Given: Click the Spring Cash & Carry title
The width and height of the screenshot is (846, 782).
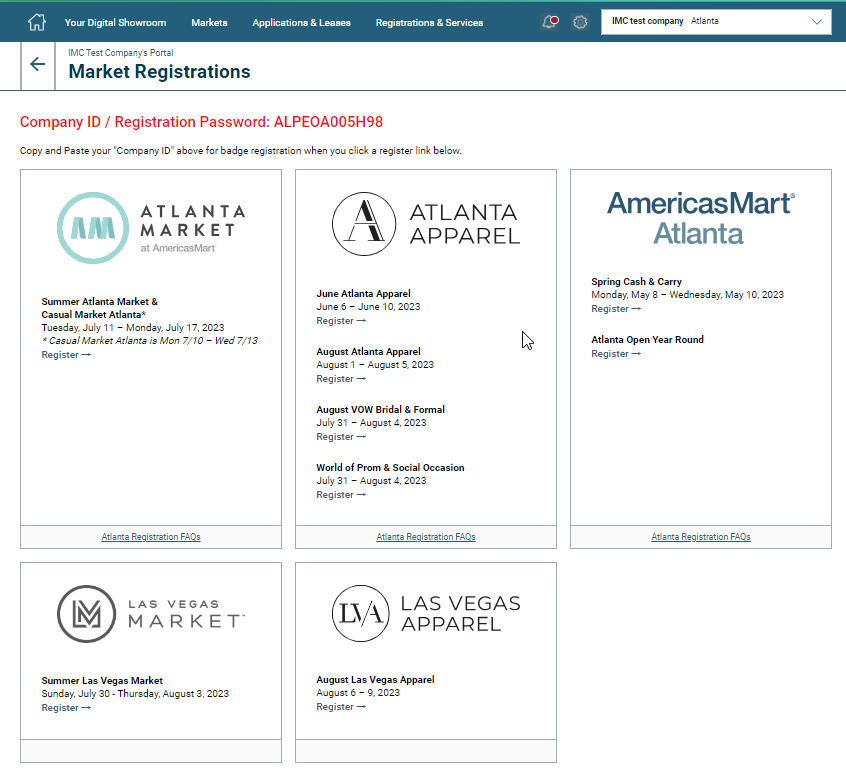Looking at the screenshot, I should [x=637, y=282].
